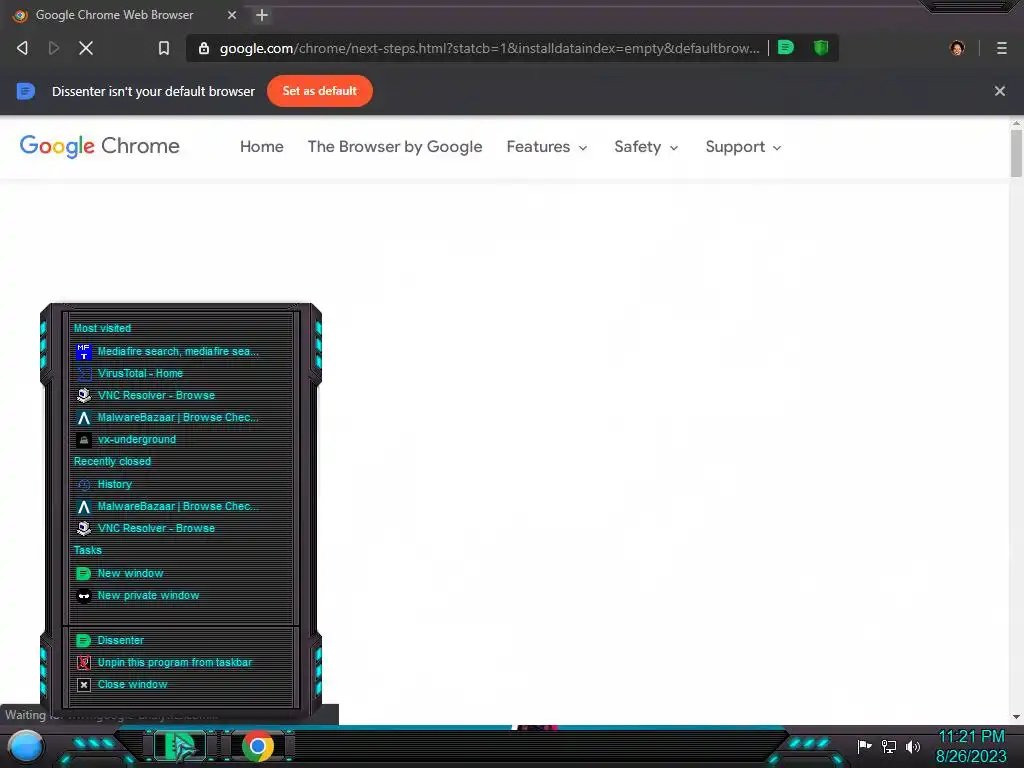Click the address bar URL

(x=489, y=48)
